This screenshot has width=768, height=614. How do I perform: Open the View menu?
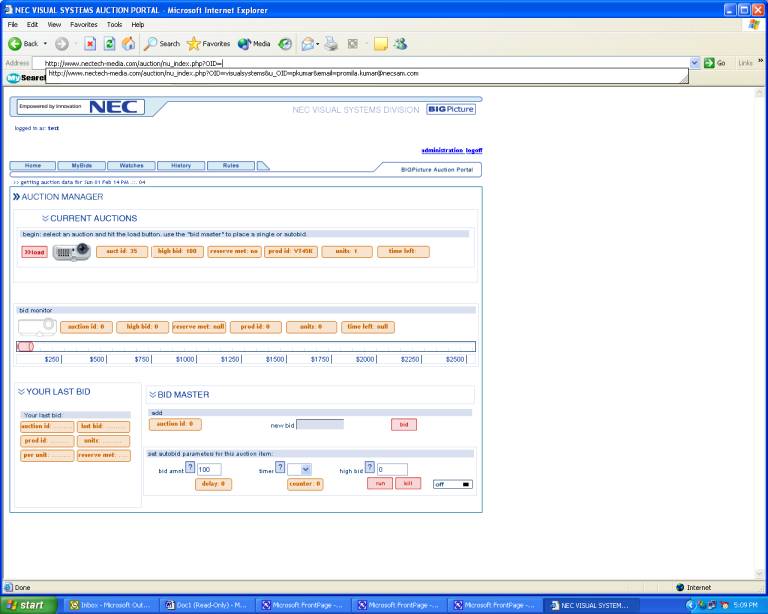click(x=54, y=24)
